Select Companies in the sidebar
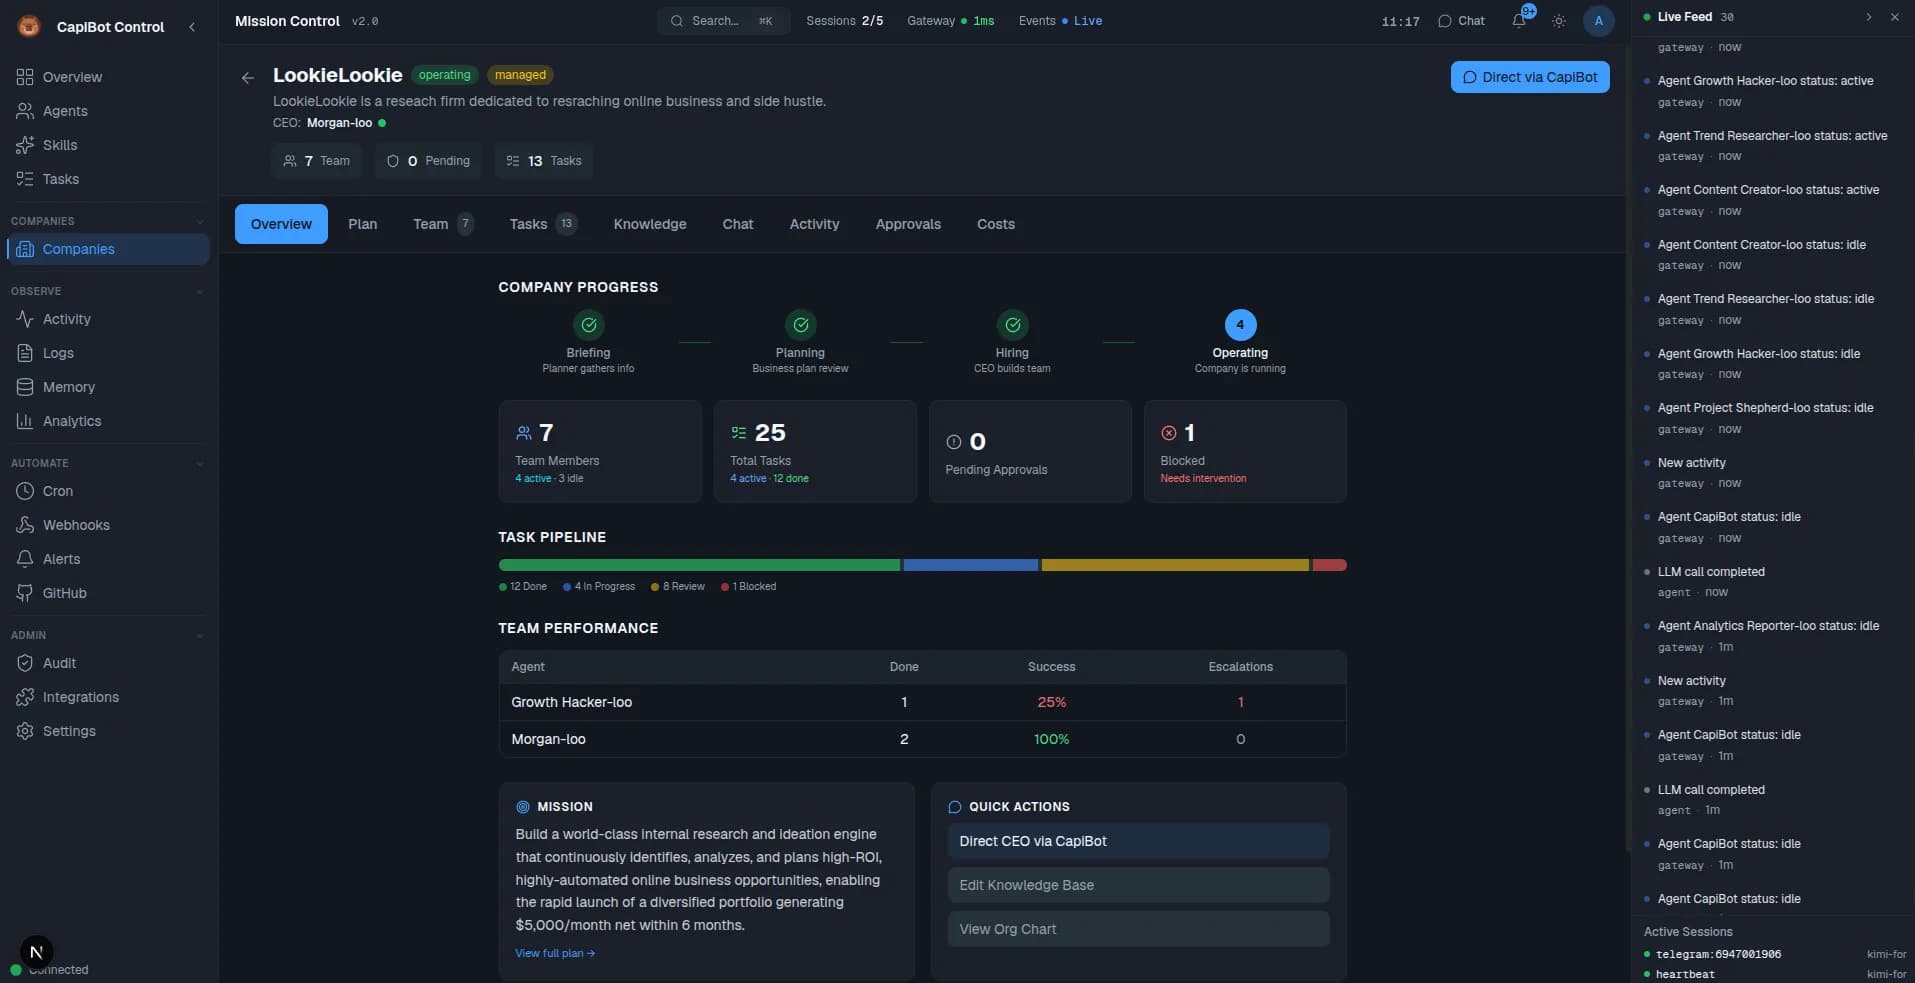Screen dimensions: 1915x983 (108, 249)
